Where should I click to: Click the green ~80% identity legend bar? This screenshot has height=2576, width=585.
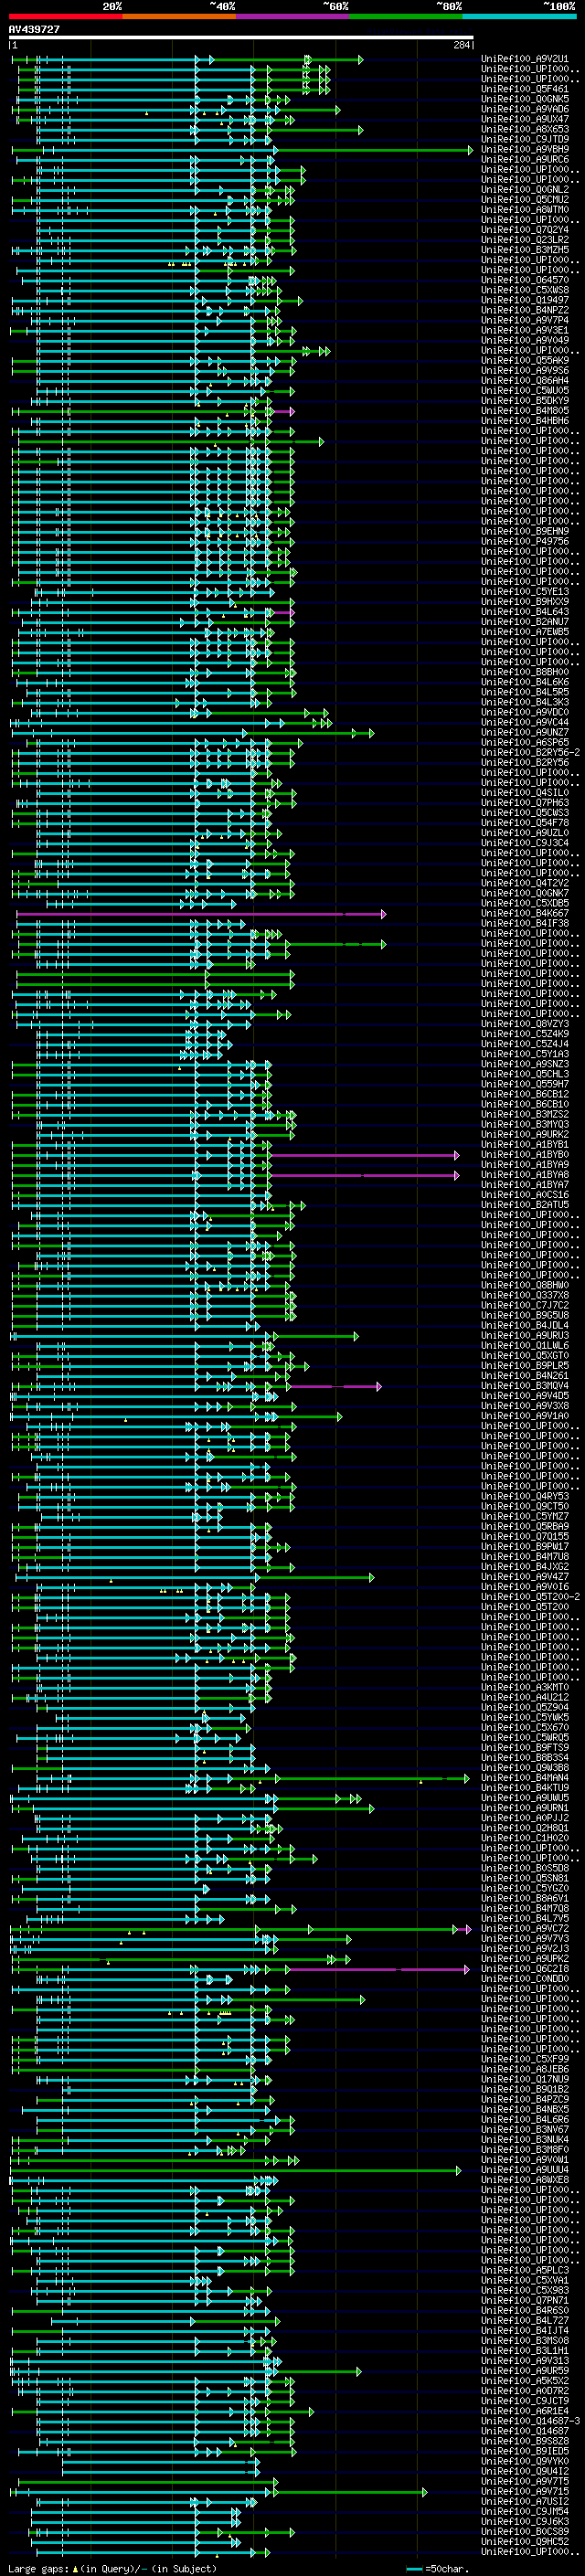tap(406, 17)
